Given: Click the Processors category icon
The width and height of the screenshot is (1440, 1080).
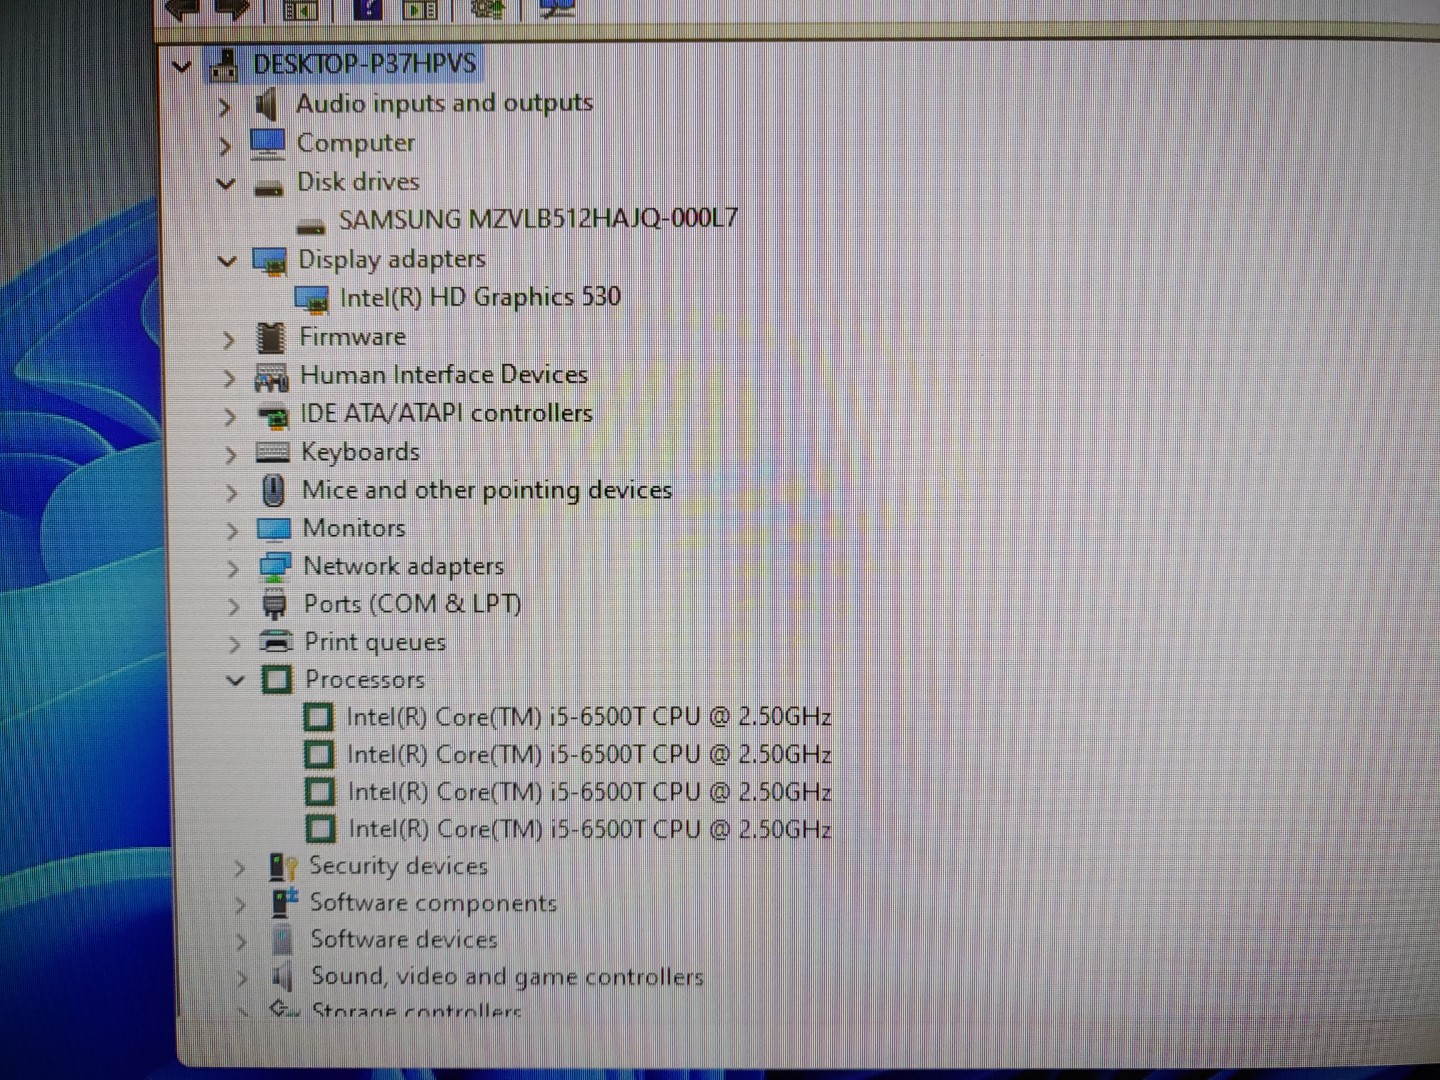Looking at the screenshot, I should pyautogui.click(x=277, y=680).
